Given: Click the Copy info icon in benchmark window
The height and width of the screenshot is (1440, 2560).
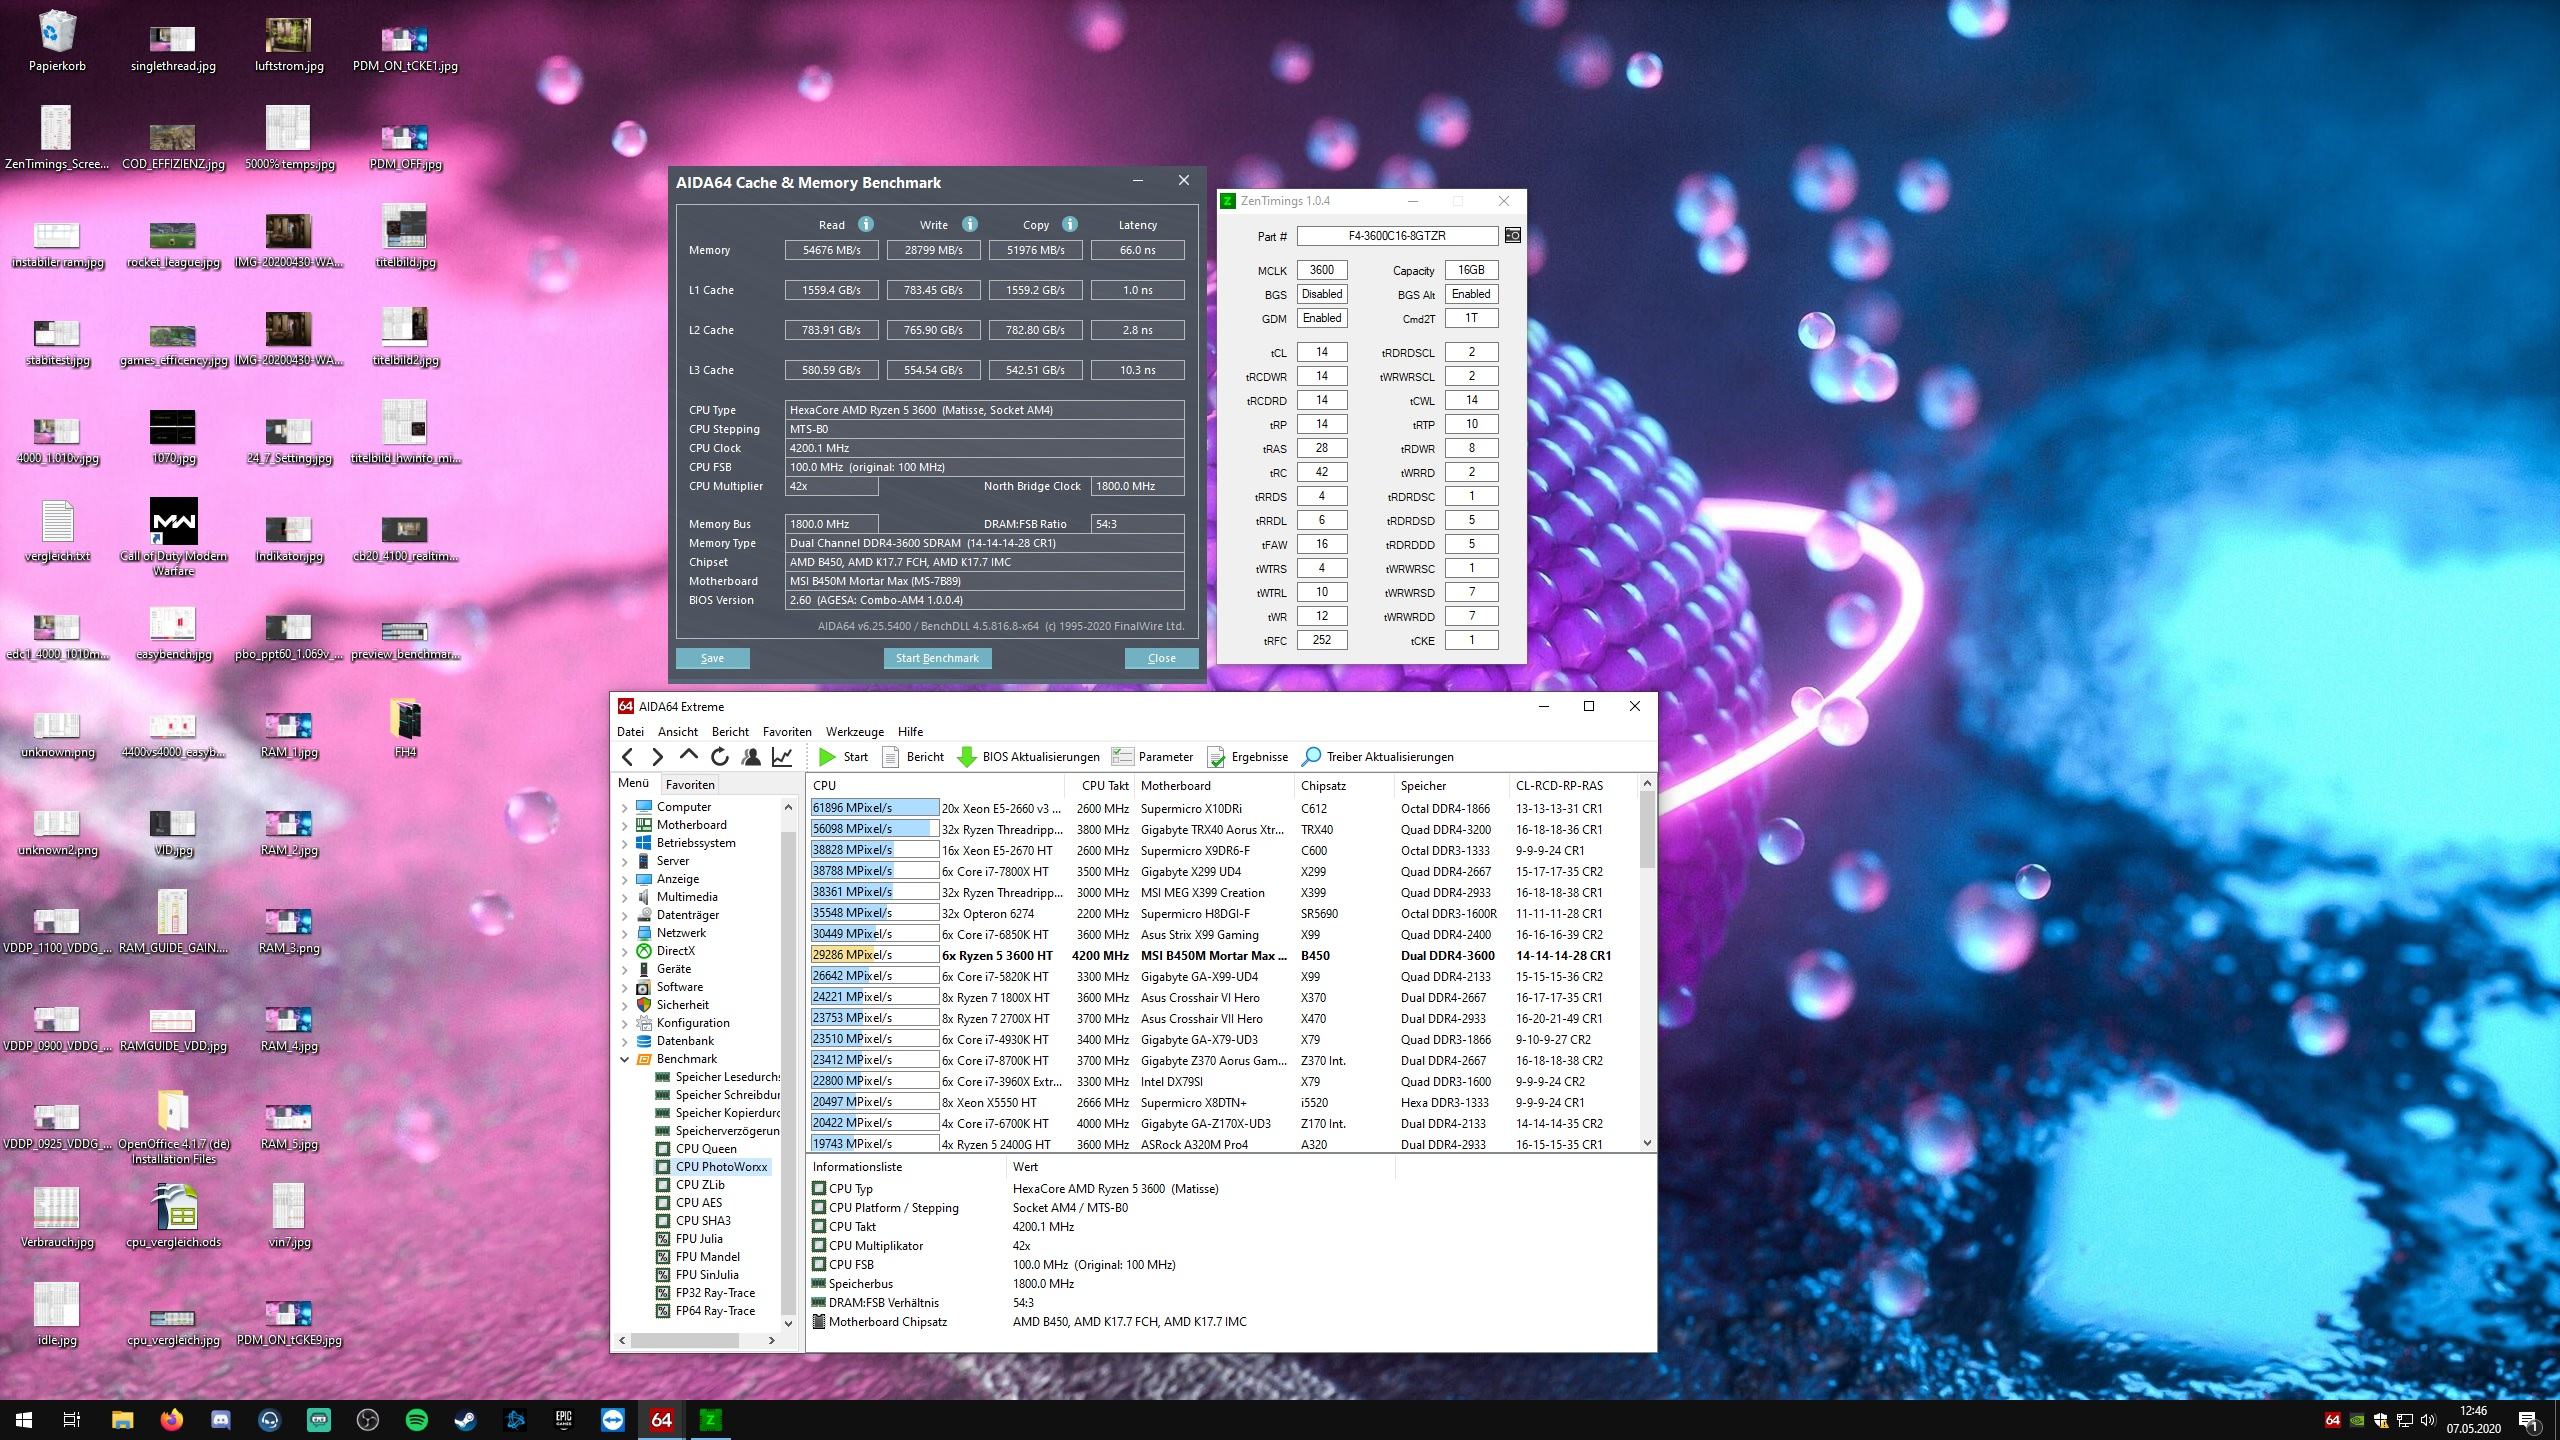Looking at the screenshot, I should [1070, 224].
